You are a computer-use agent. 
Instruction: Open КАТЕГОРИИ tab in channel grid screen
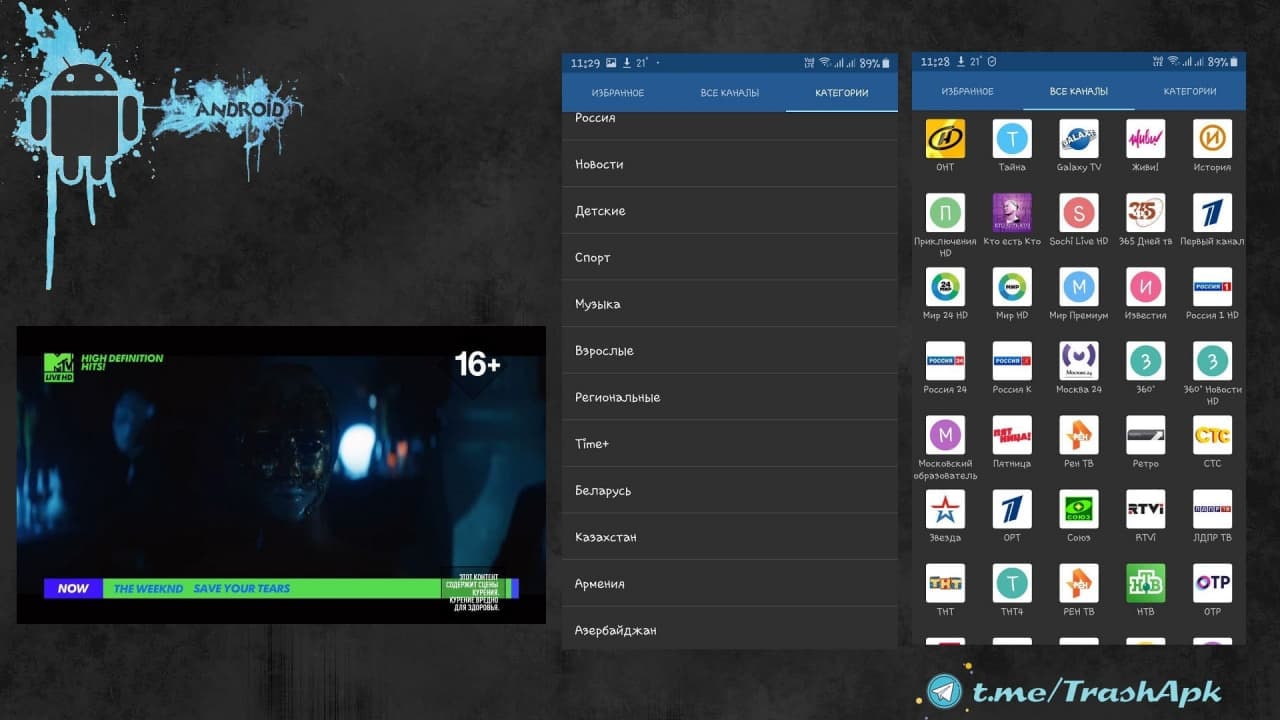pyautogui.click(x=1190, y=91)
